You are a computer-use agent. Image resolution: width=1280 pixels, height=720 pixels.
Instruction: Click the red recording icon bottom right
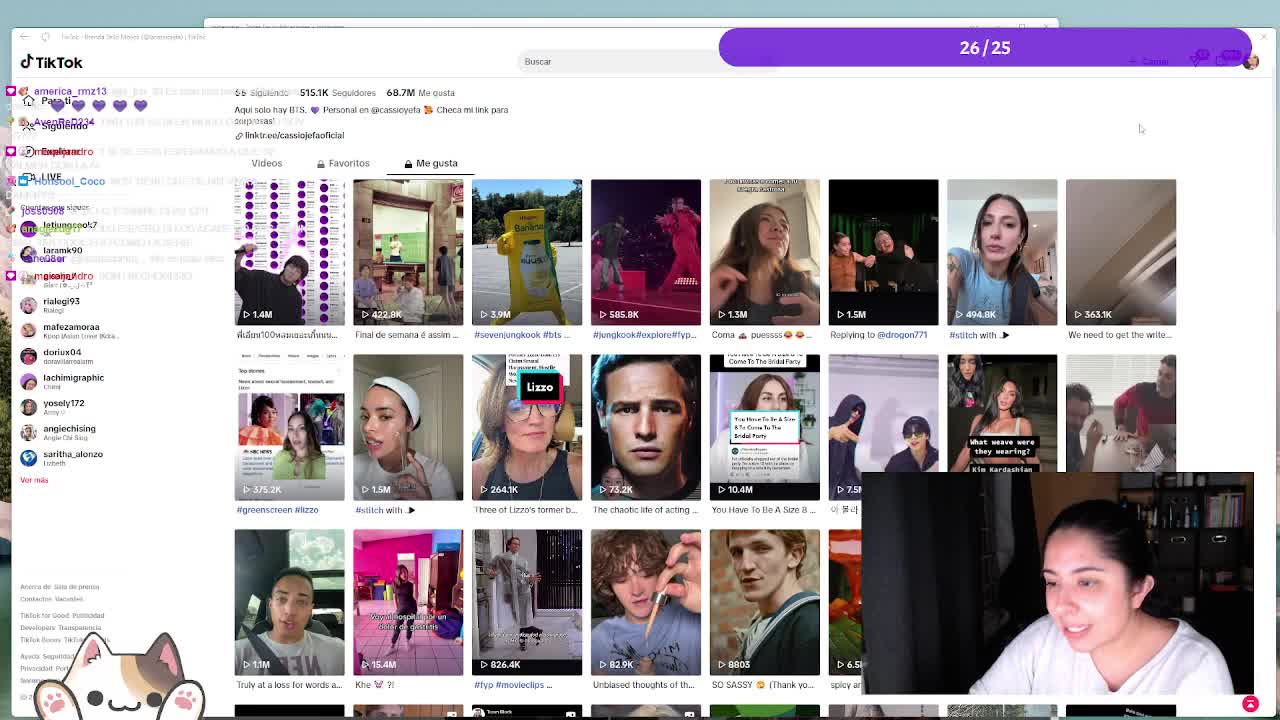pyautogui.click(x=1250, y=704)
